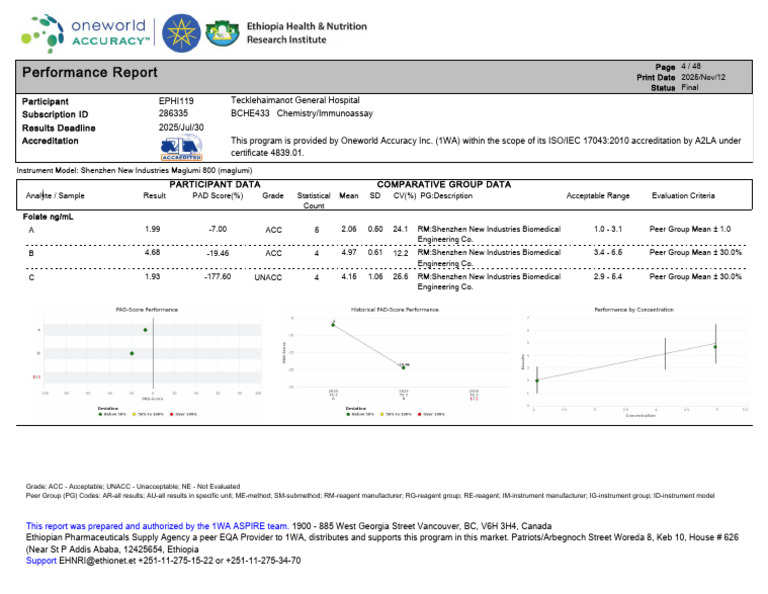Image resolution: width=768 pixels, height=594 pixels.
Task: Click acceptable range 1.0 - 3.1
Action: [608, 229]
